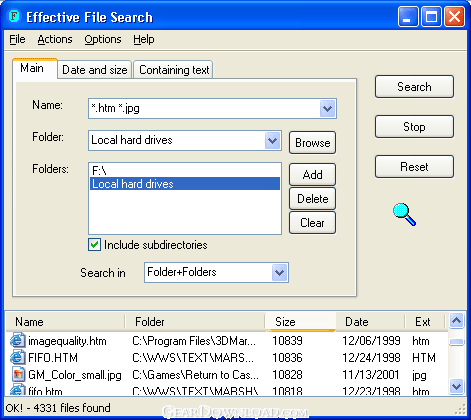Start the search with Search button
Image resolution: width=471 pixels, height=420 pixels.
pos(414,87)
